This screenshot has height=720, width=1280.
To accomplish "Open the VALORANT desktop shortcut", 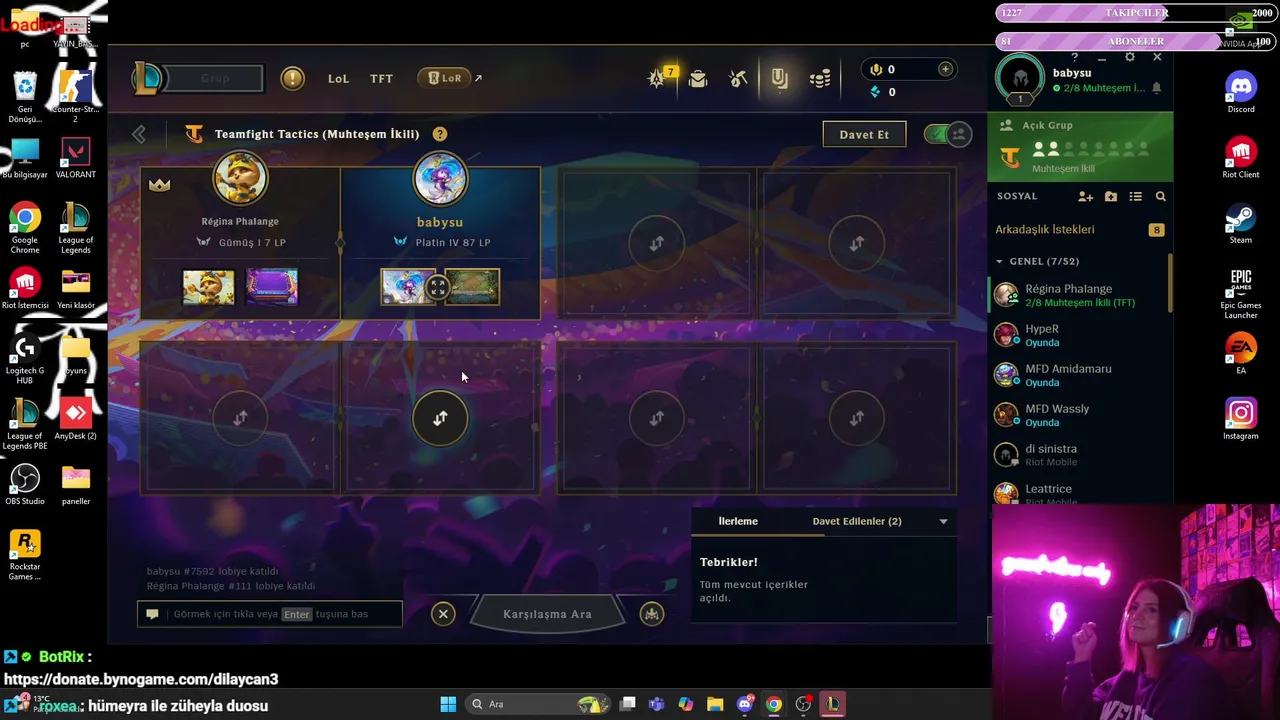I will pos(76,158).
